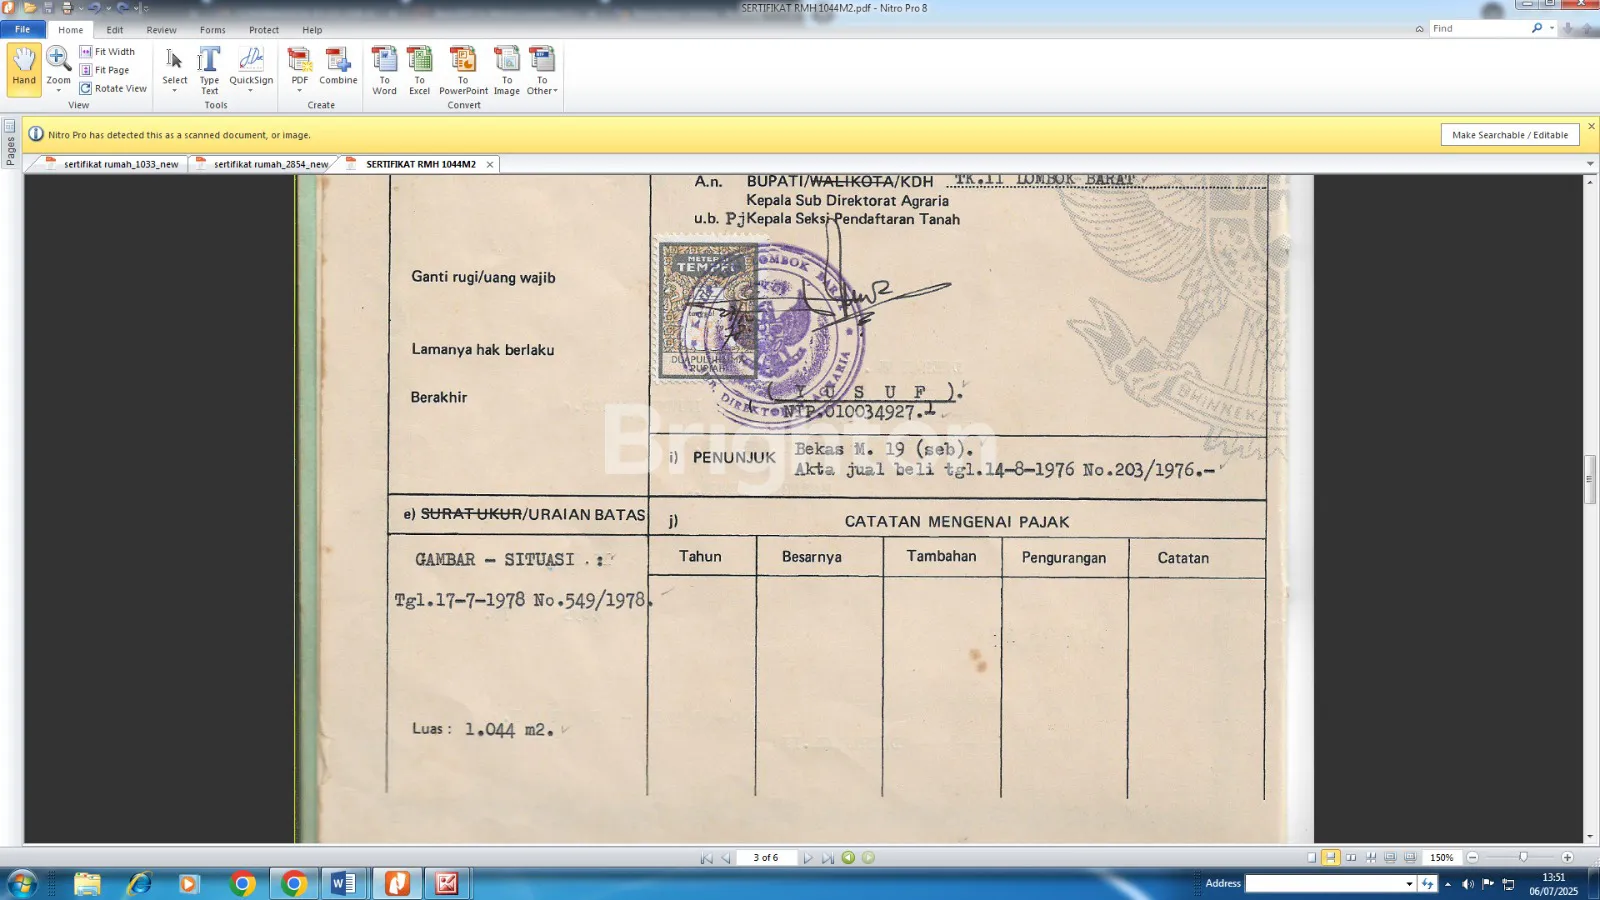
Task: Switch to single page layout view
Action: point(1311,858)
